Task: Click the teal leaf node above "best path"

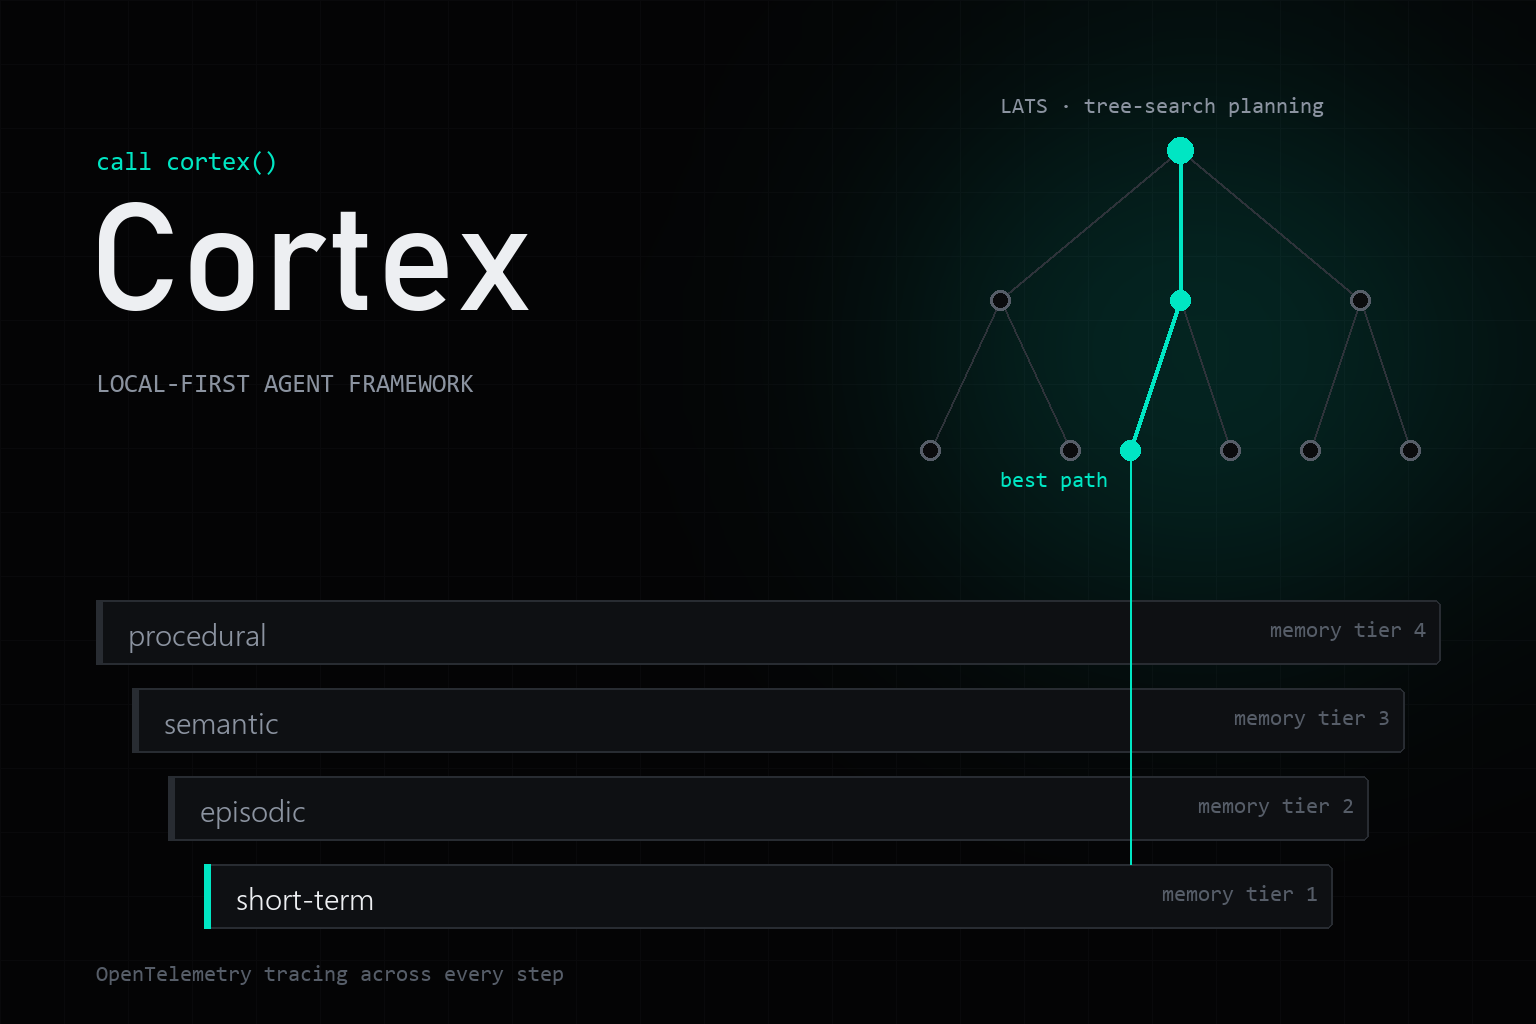Action: (1130, 451)
